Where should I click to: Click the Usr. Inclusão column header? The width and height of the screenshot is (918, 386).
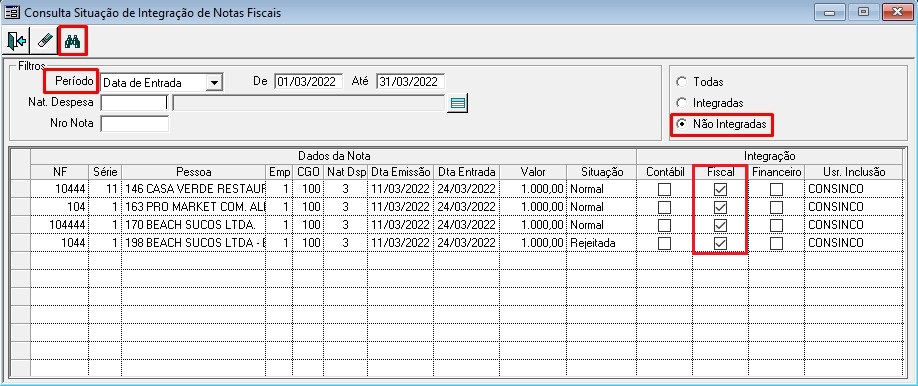click(x=854, y=172)
